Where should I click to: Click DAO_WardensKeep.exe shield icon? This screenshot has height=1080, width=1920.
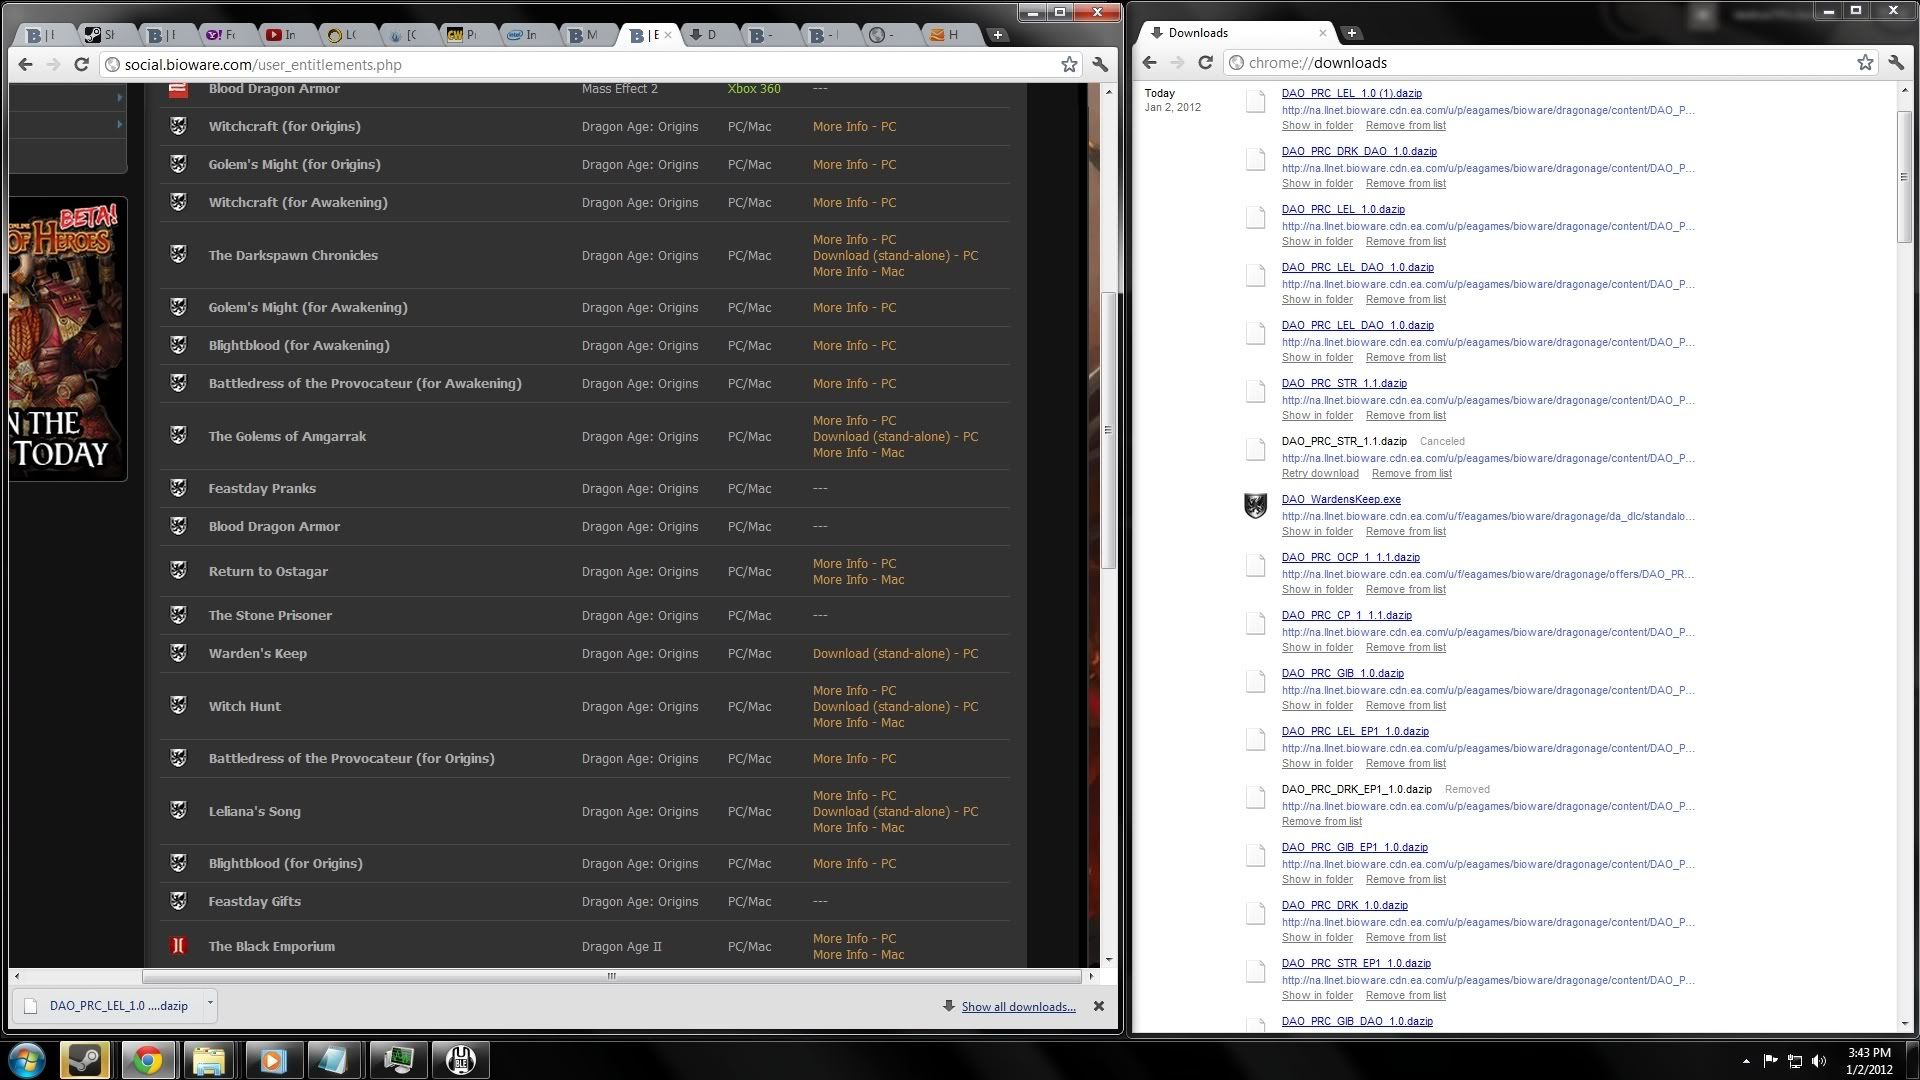pos(1255,506)
